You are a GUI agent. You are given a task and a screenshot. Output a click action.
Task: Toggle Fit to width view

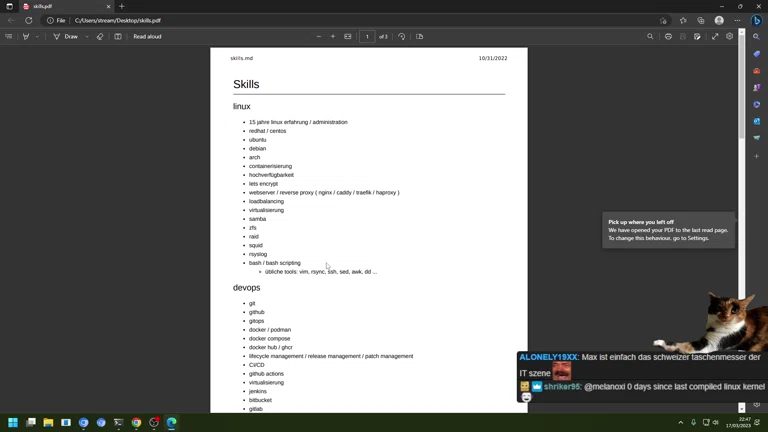pyautogui.click(x=348, y=37)
